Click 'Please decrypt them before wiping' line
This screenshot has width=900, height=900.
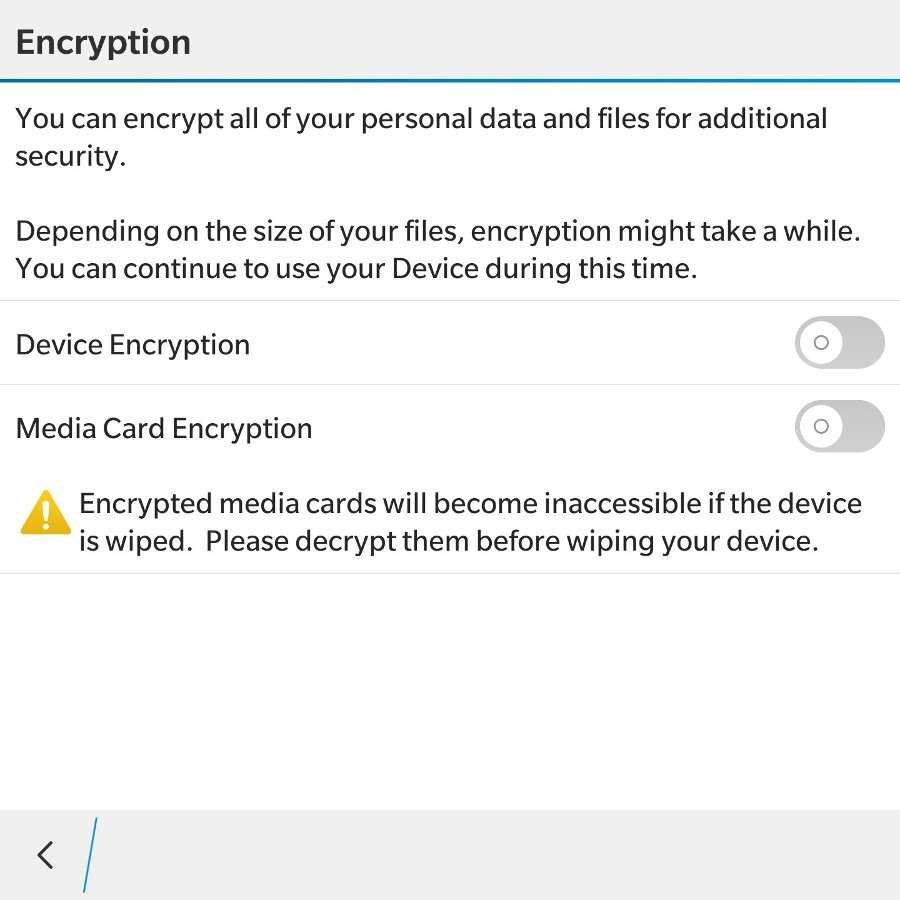[512, 541]
